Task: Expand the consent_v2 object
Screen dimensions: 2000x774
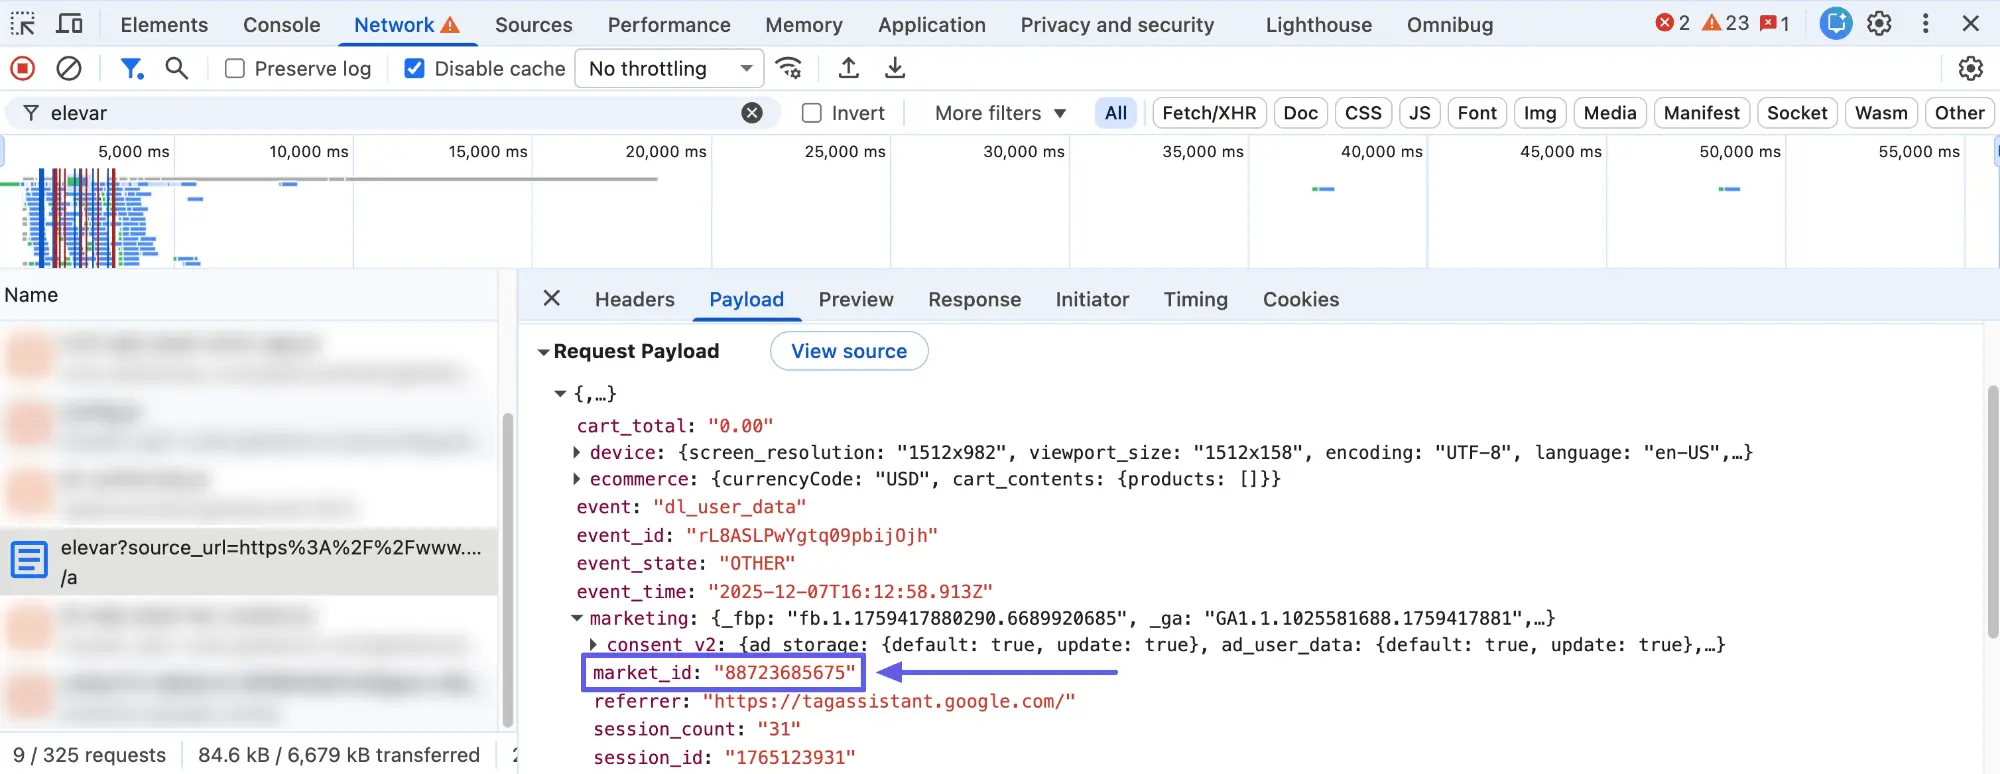Action: point(594,645)
